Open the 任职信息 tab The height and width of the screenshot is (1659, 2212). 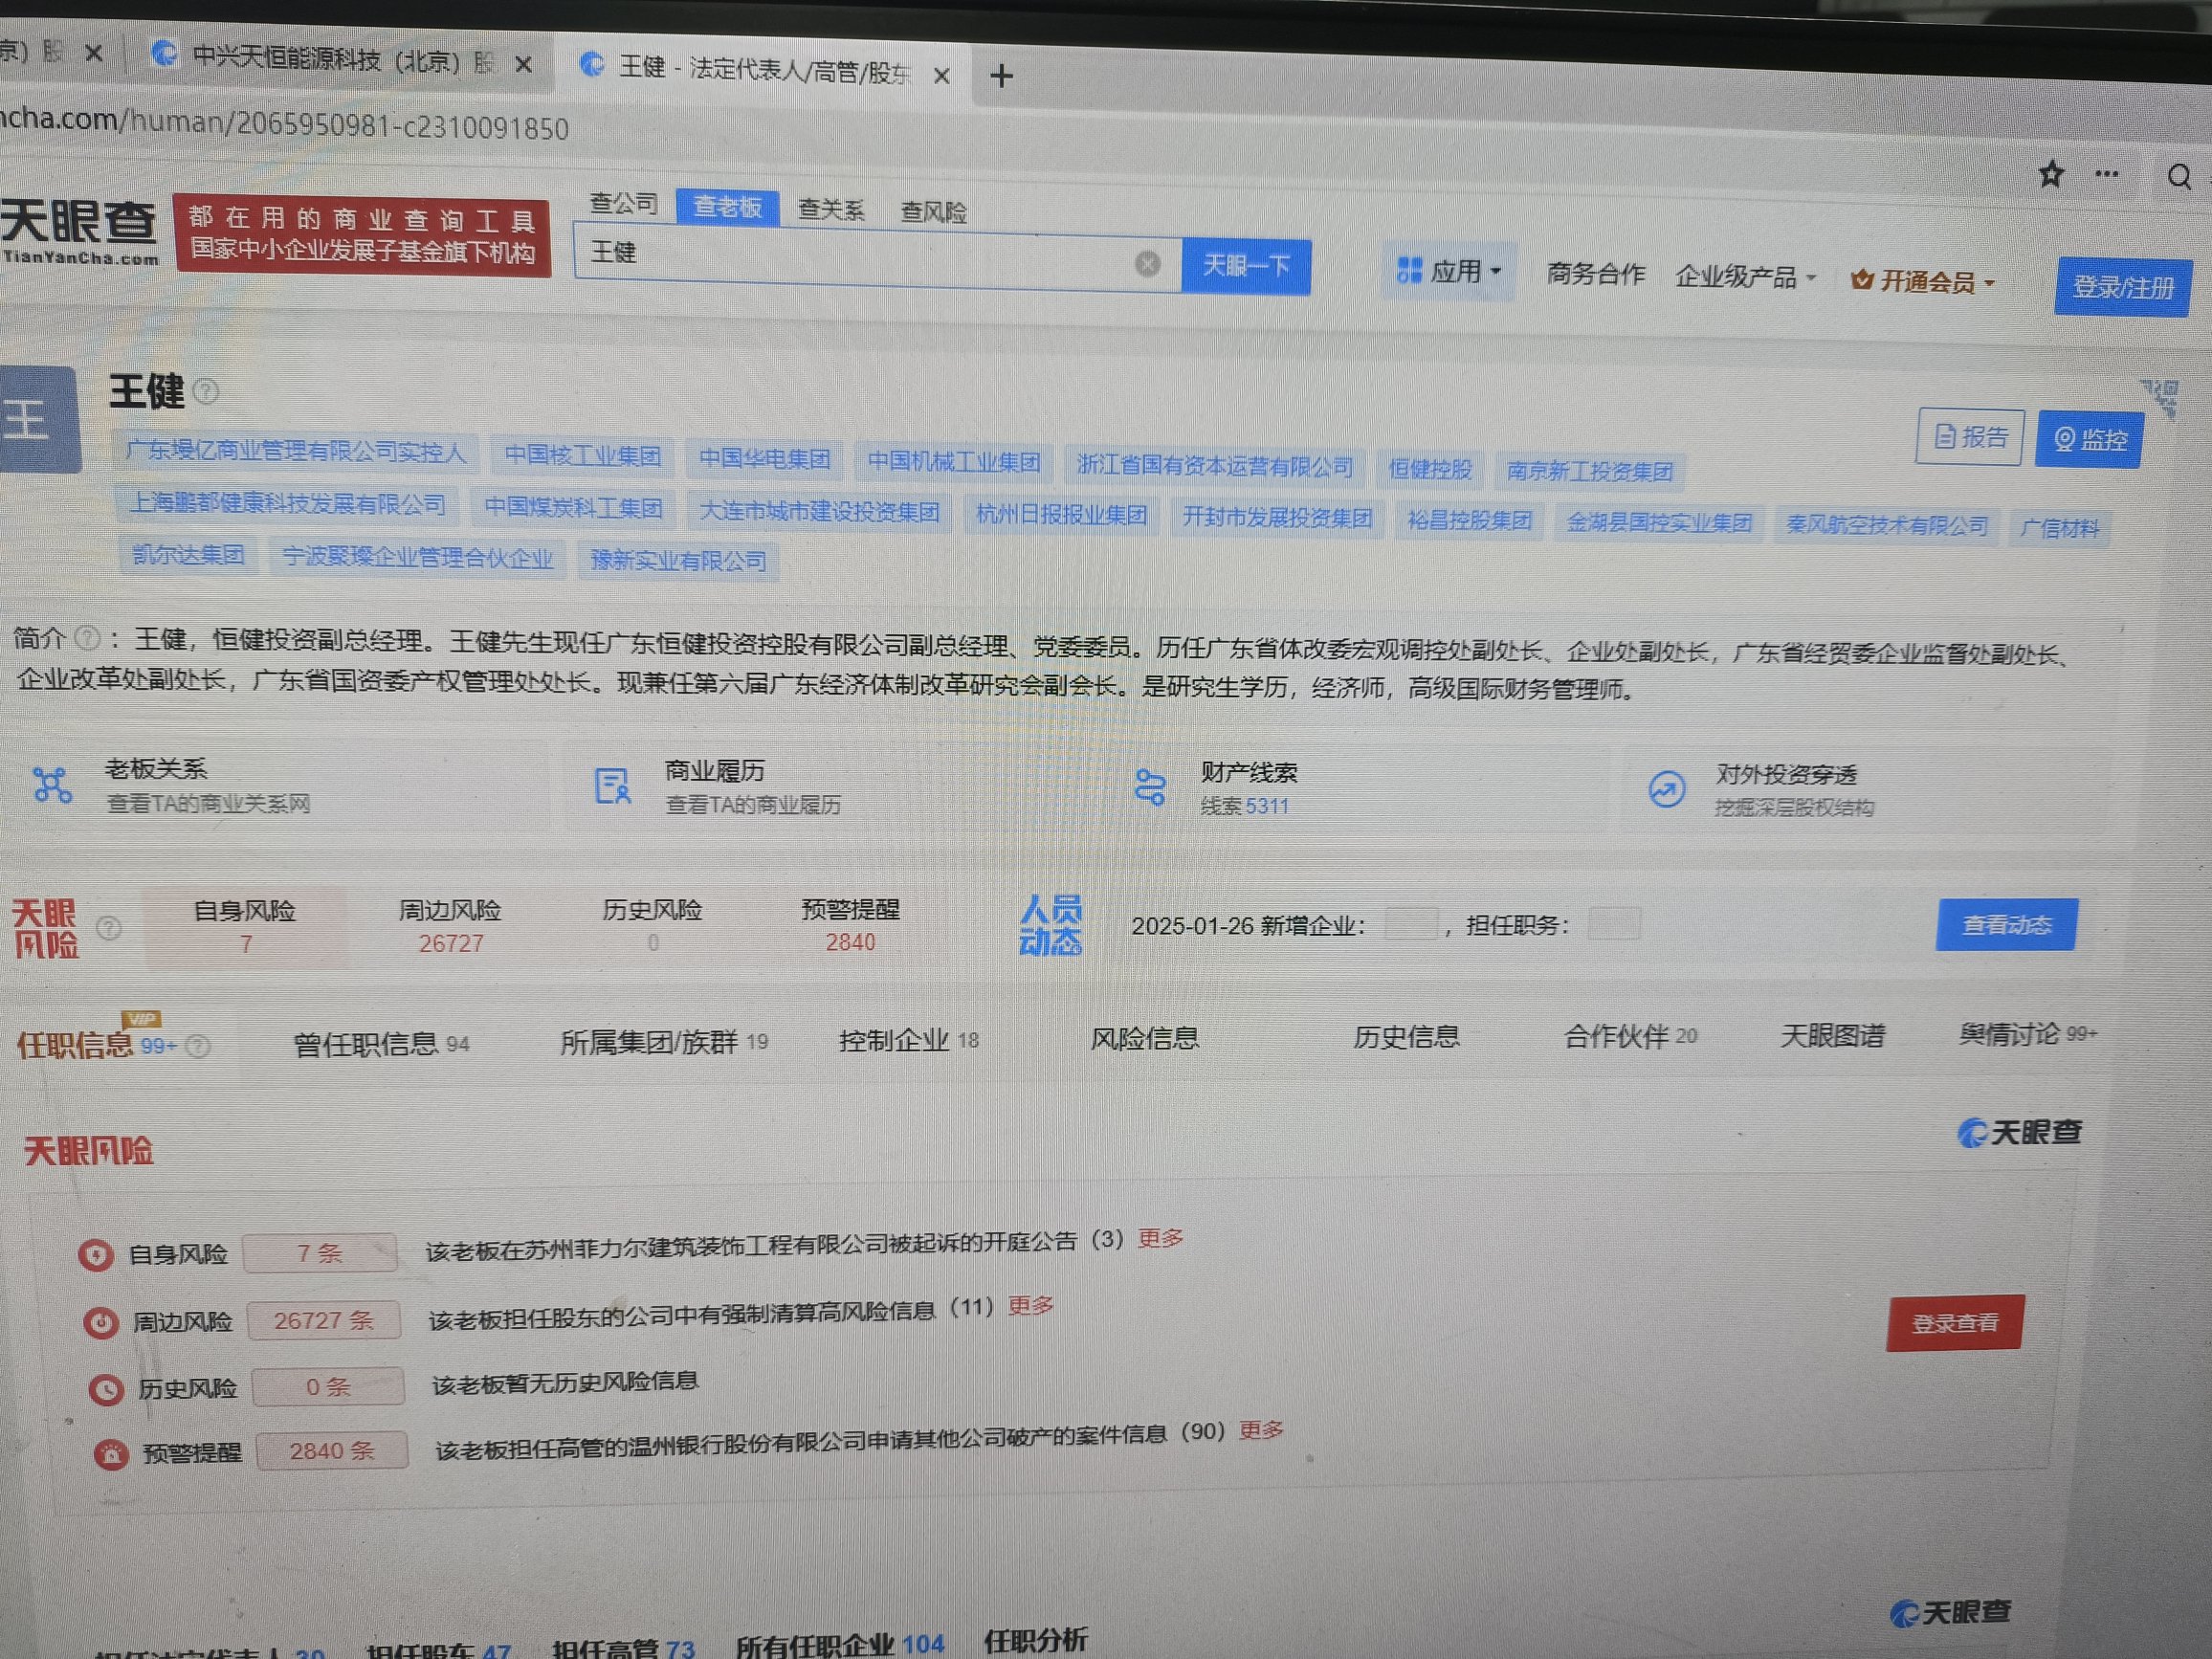click(x=96, y=1045)
